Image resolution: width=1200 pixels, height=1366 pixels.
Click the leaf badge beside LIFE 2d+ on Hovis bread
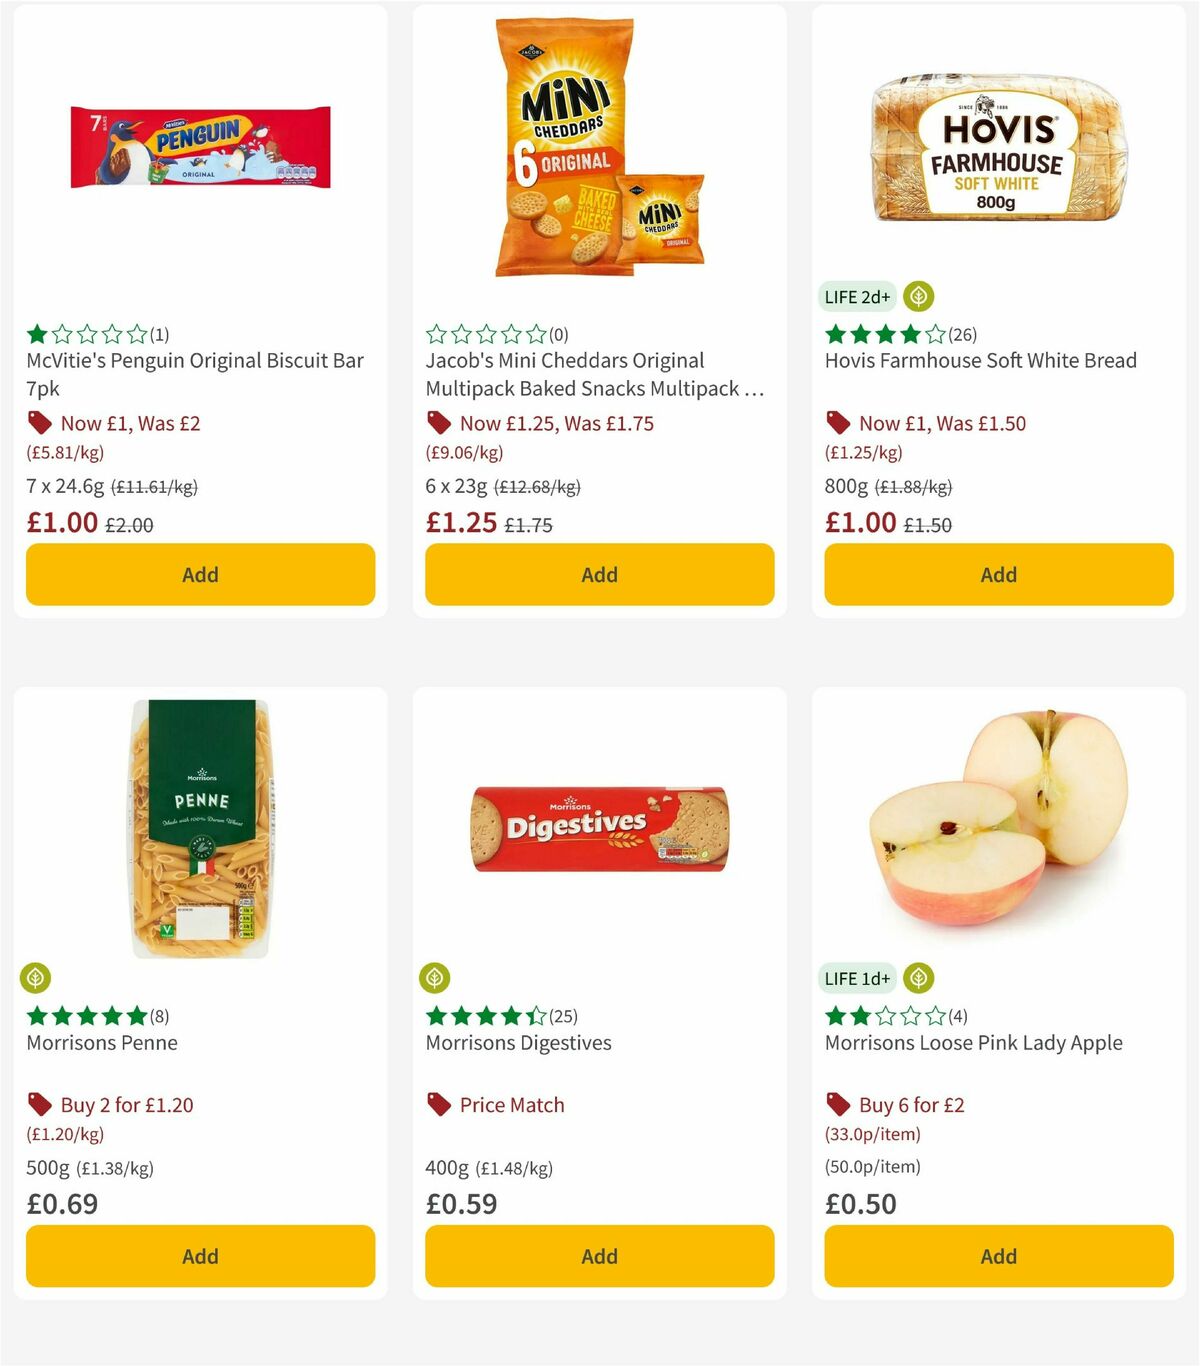pyautogui.click(x=919, y=296)
